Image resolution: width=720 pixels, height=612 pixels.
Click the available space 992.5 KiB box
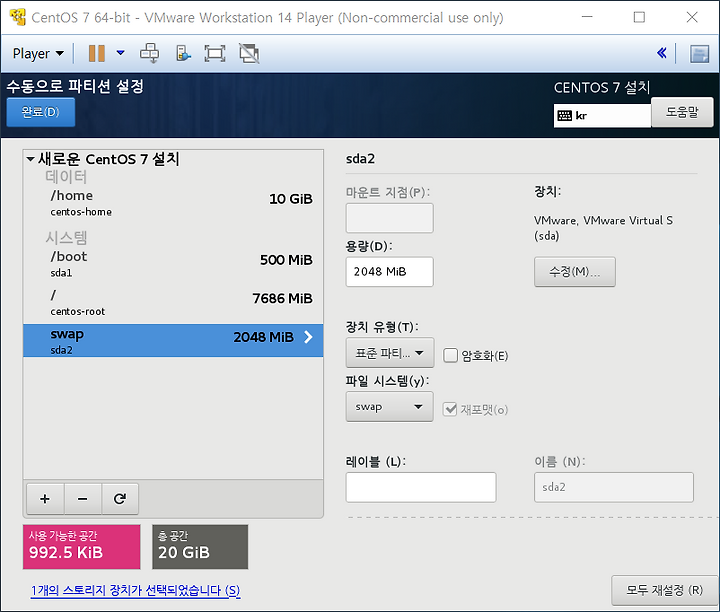[82, 547]
